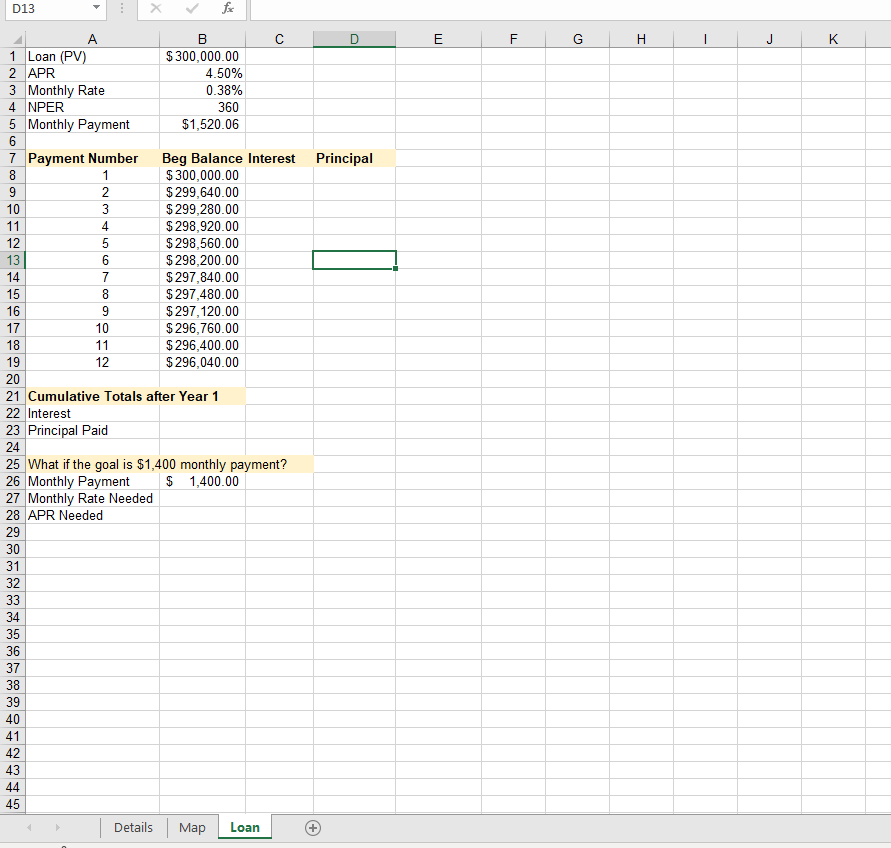Click the selected cell D13
The height and width of the screenshot is (848, 891).
tap(354, 260)
